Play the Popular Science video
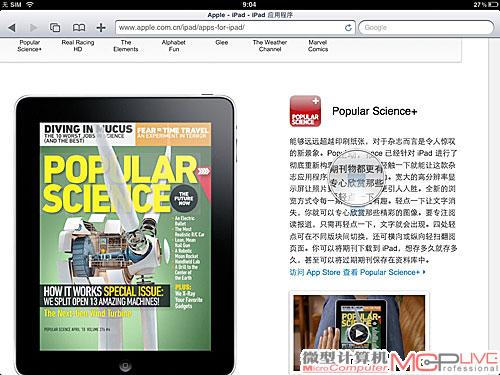 [x=358, y=333]
